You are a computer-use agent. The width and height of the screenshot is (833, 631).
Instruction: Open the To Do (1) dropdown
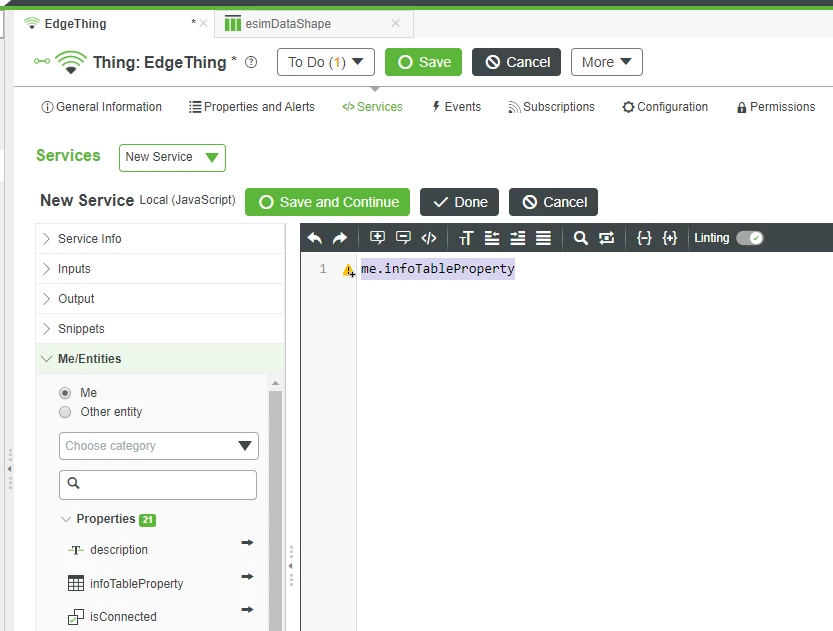coord(326,62)
